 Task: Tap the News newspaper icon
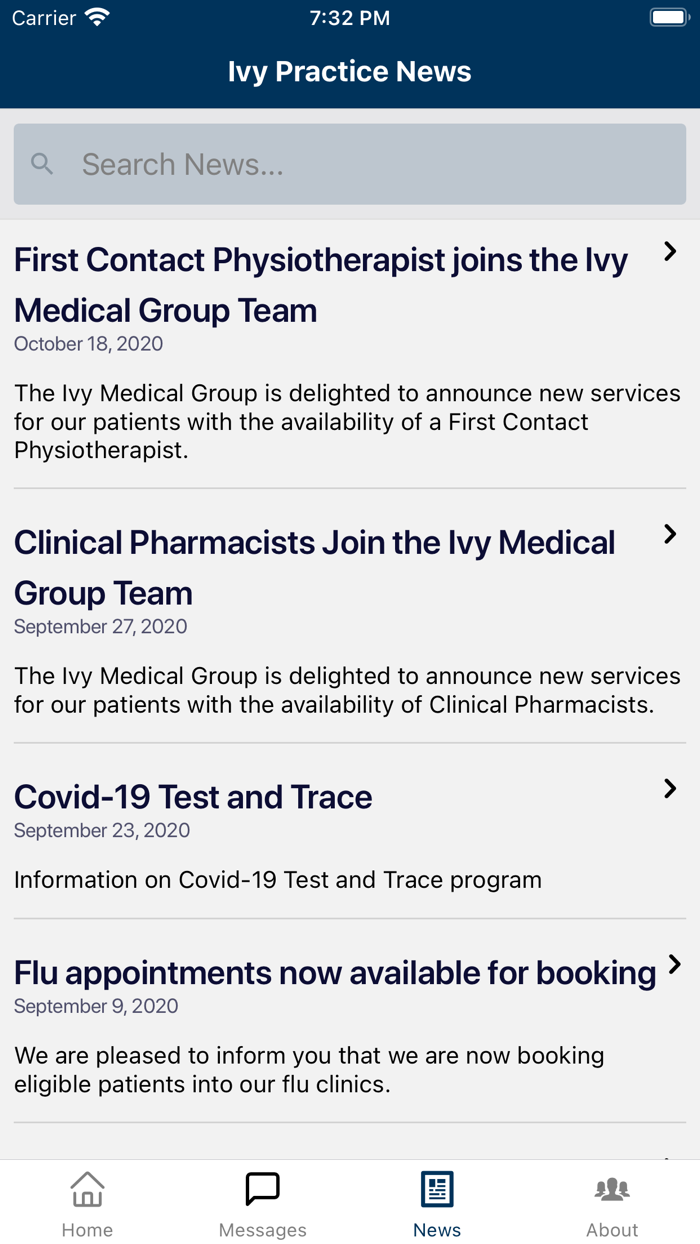(x=437, y=1189)
